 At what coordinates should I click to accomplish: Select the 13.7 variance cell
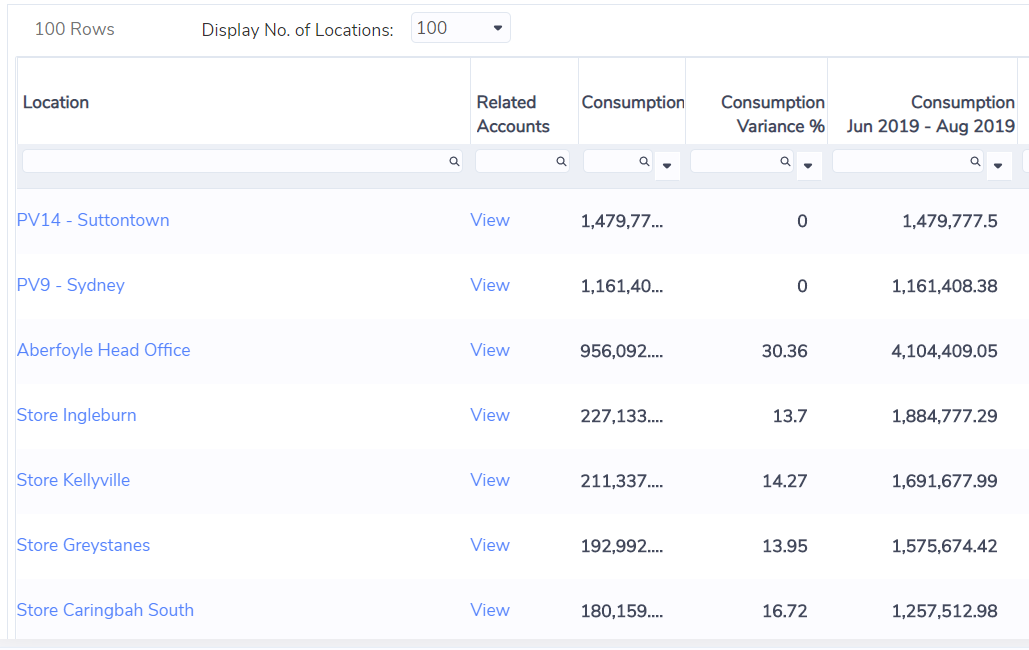[790, 416]
